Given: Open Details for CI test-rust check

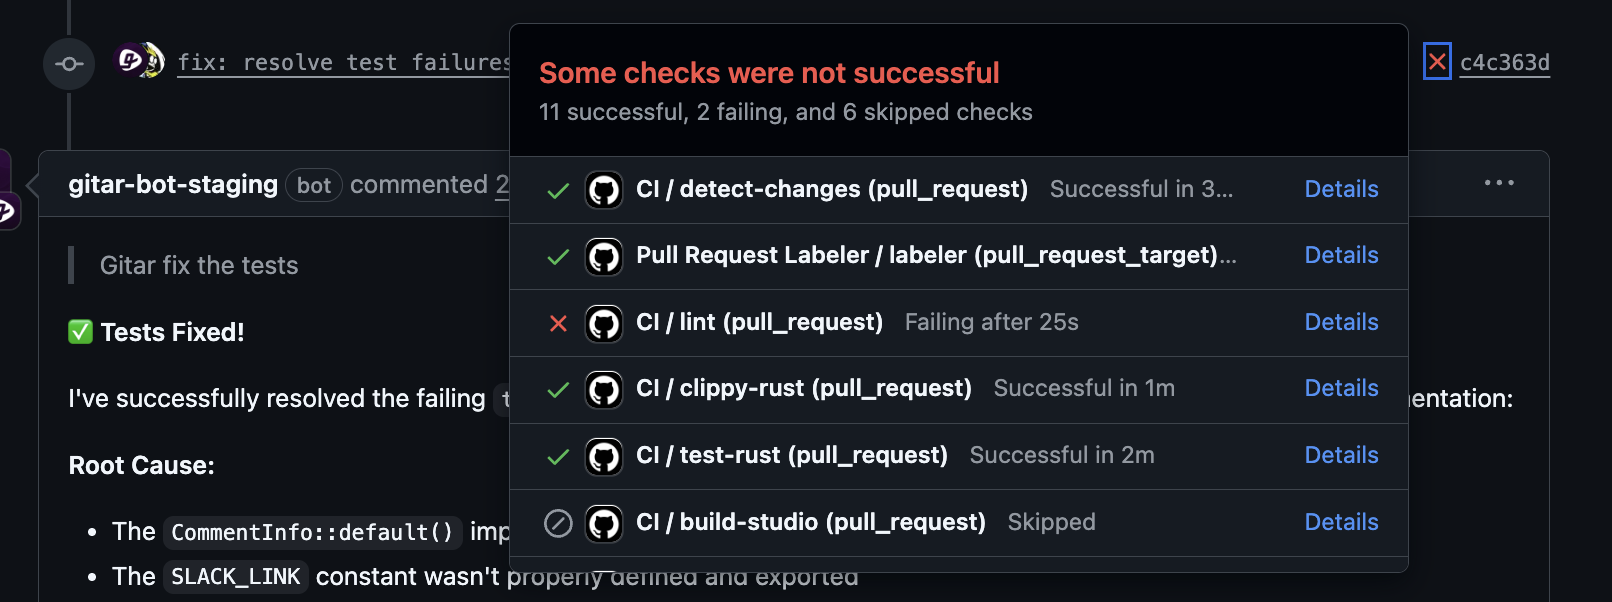Looking at the screenshot, I should [1341, 455].
